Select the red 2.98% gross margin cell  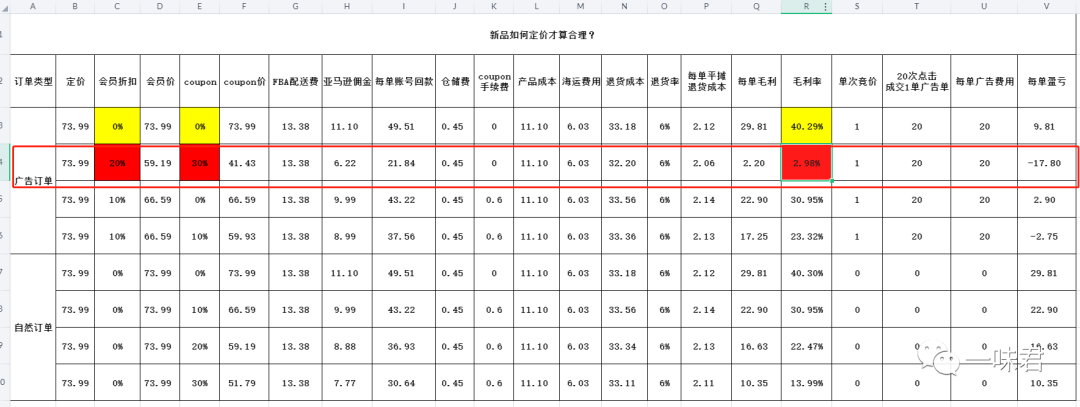tap(806, 163)
